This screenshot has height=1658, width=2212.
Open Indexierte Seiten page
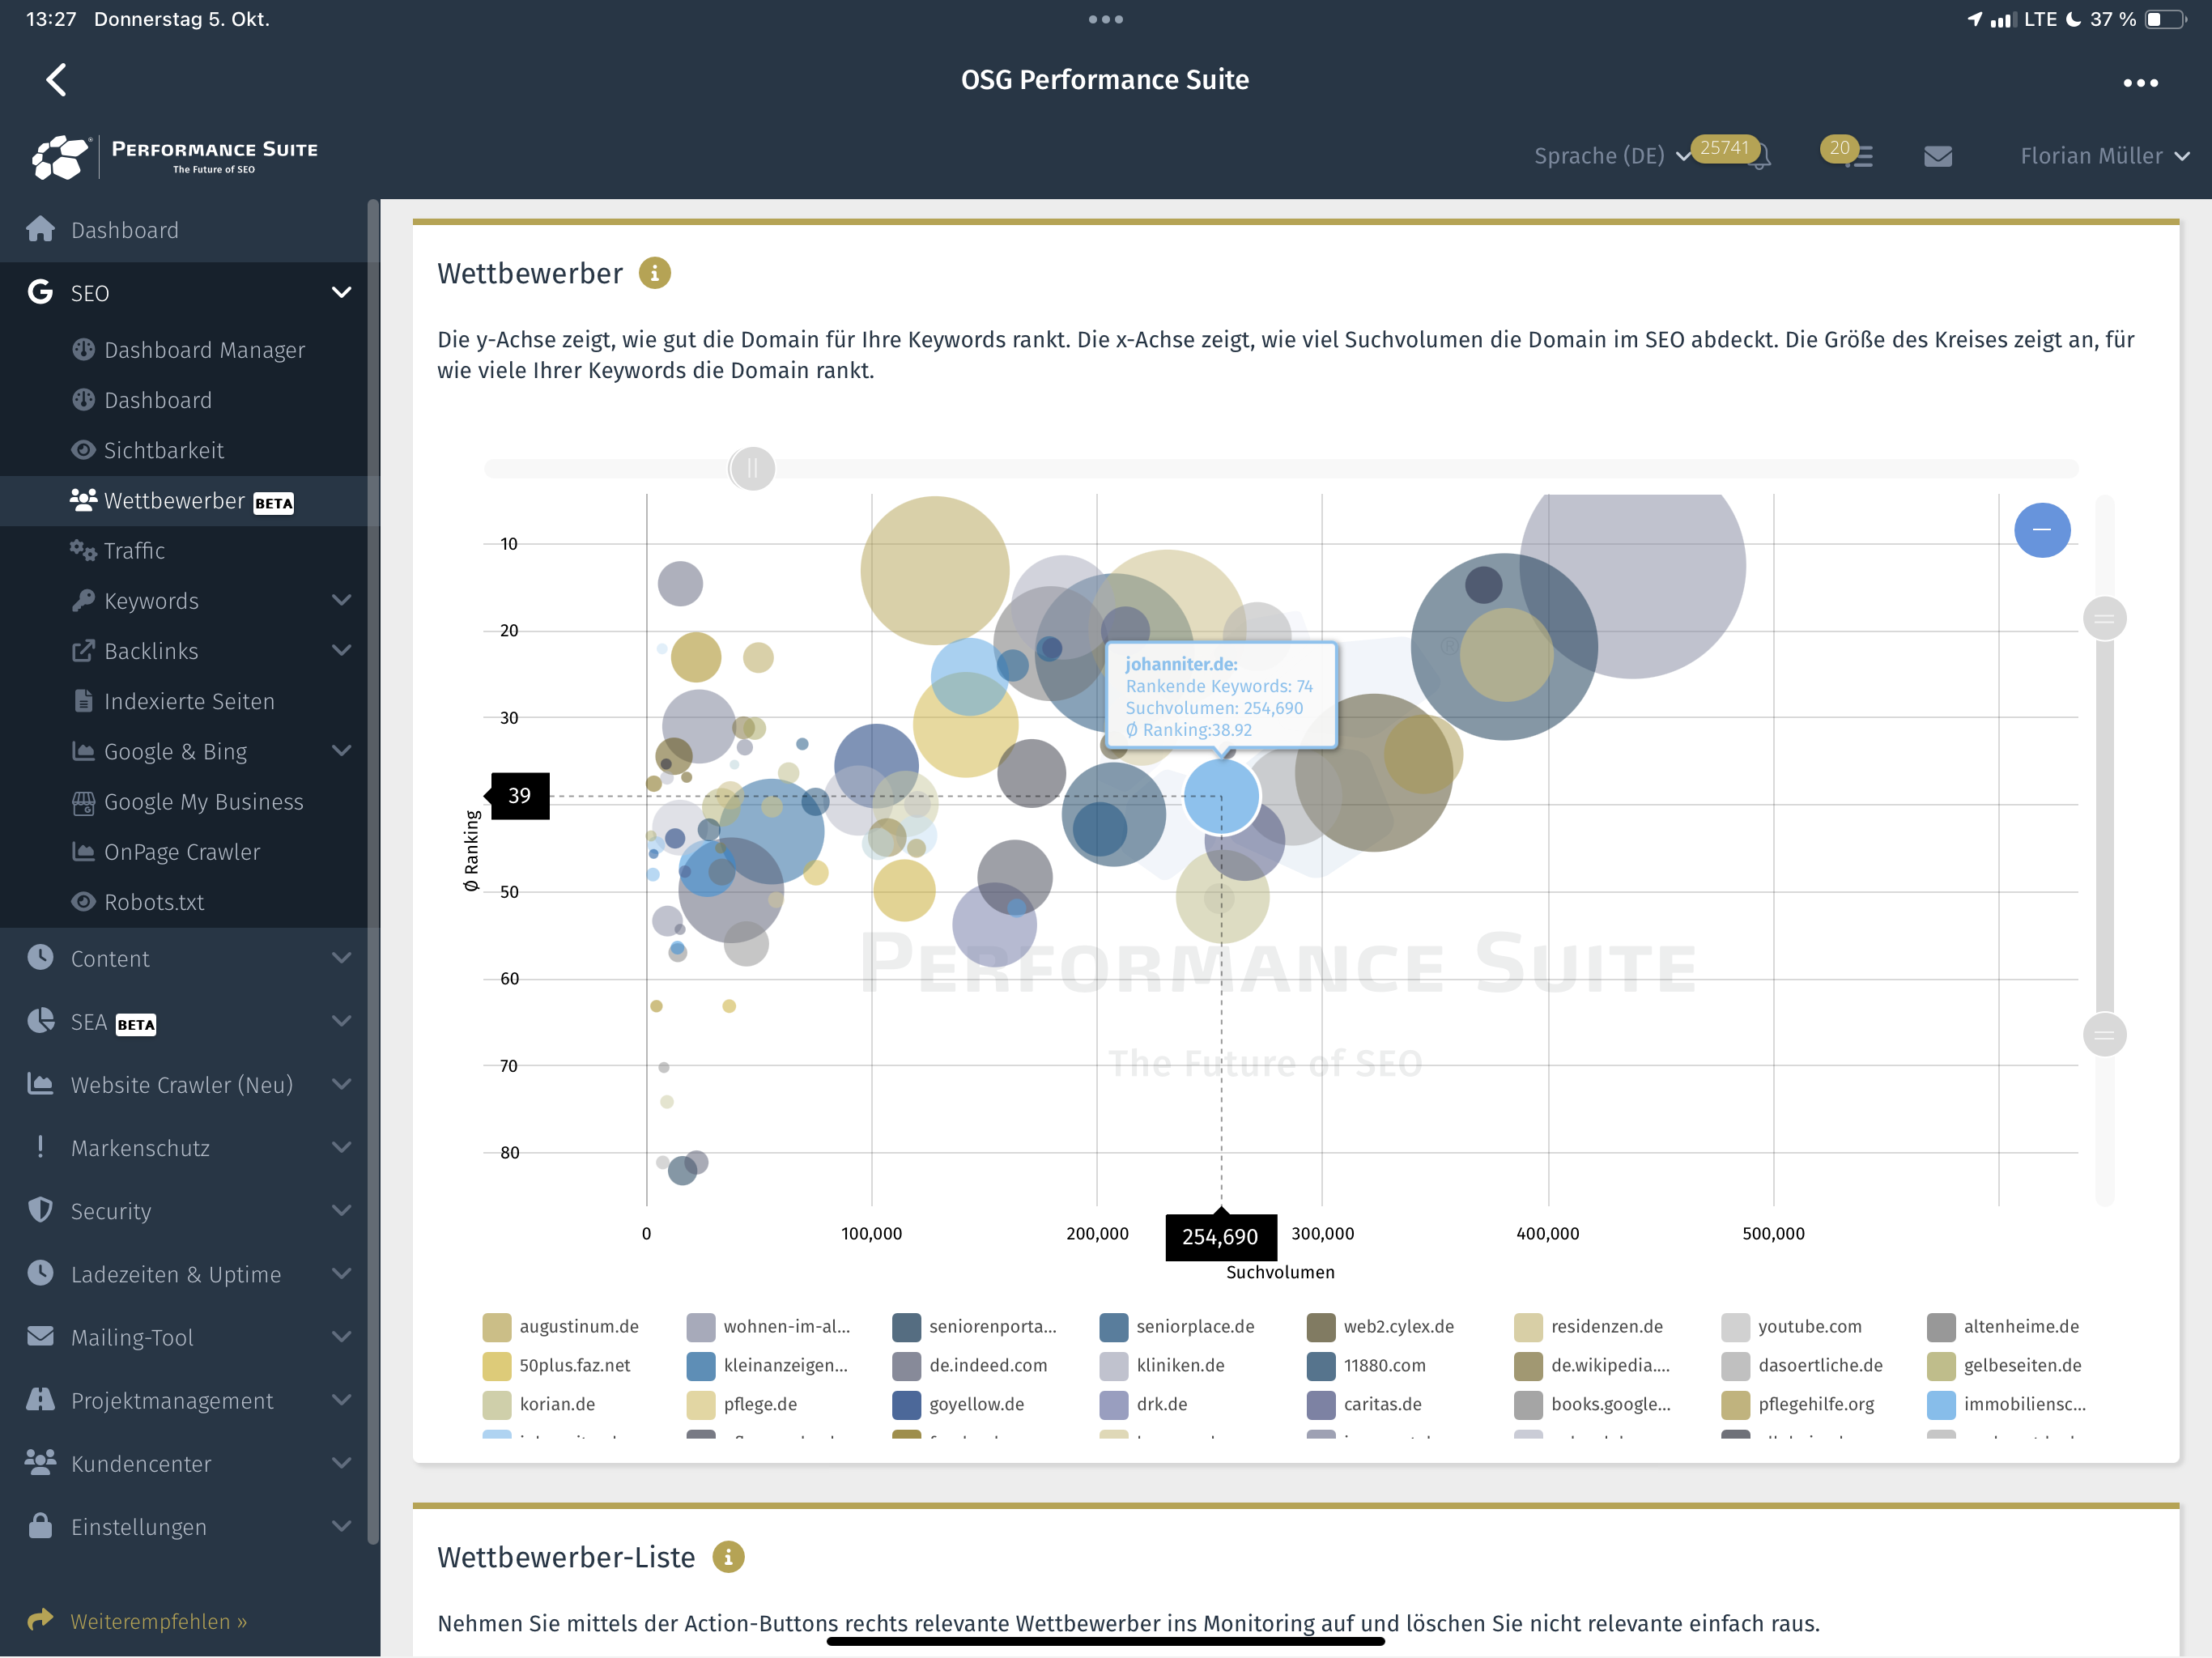[189, 701]
